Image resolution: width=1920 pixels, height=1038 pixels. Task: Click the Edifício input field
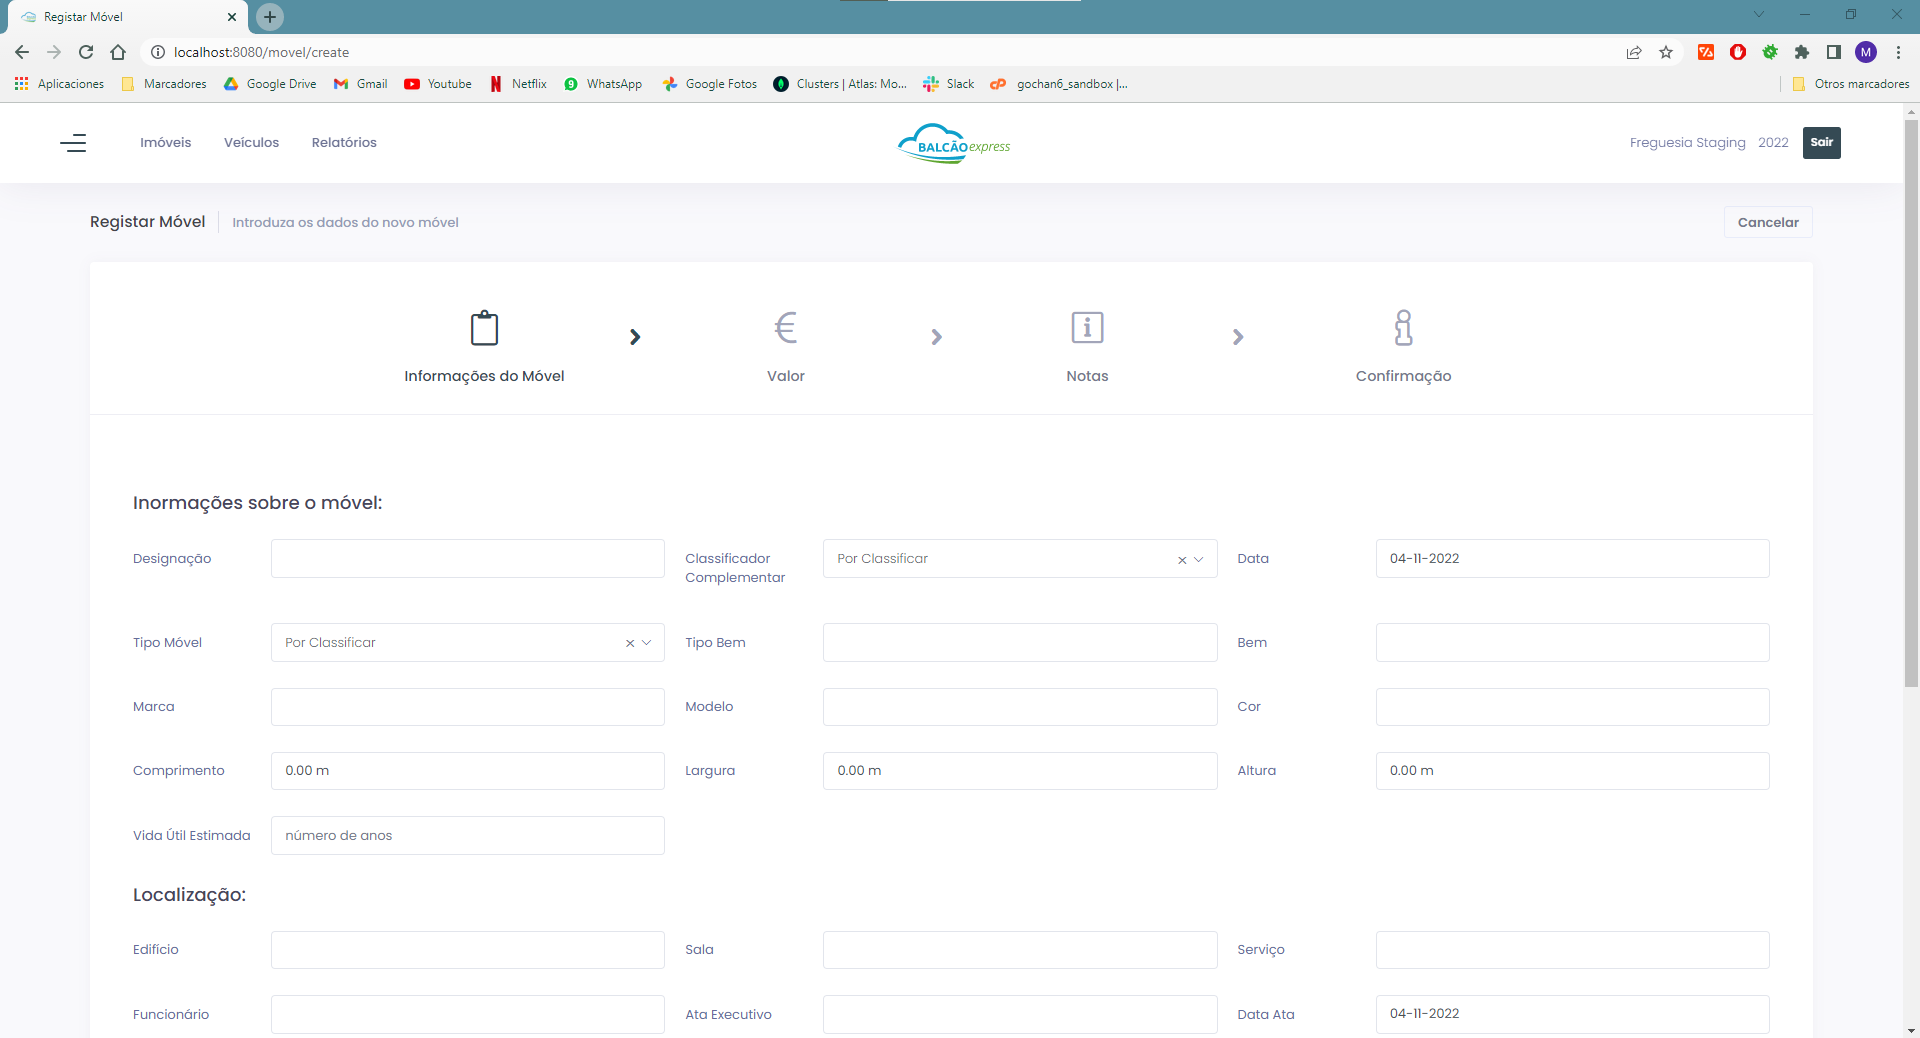tap(467, 950)
